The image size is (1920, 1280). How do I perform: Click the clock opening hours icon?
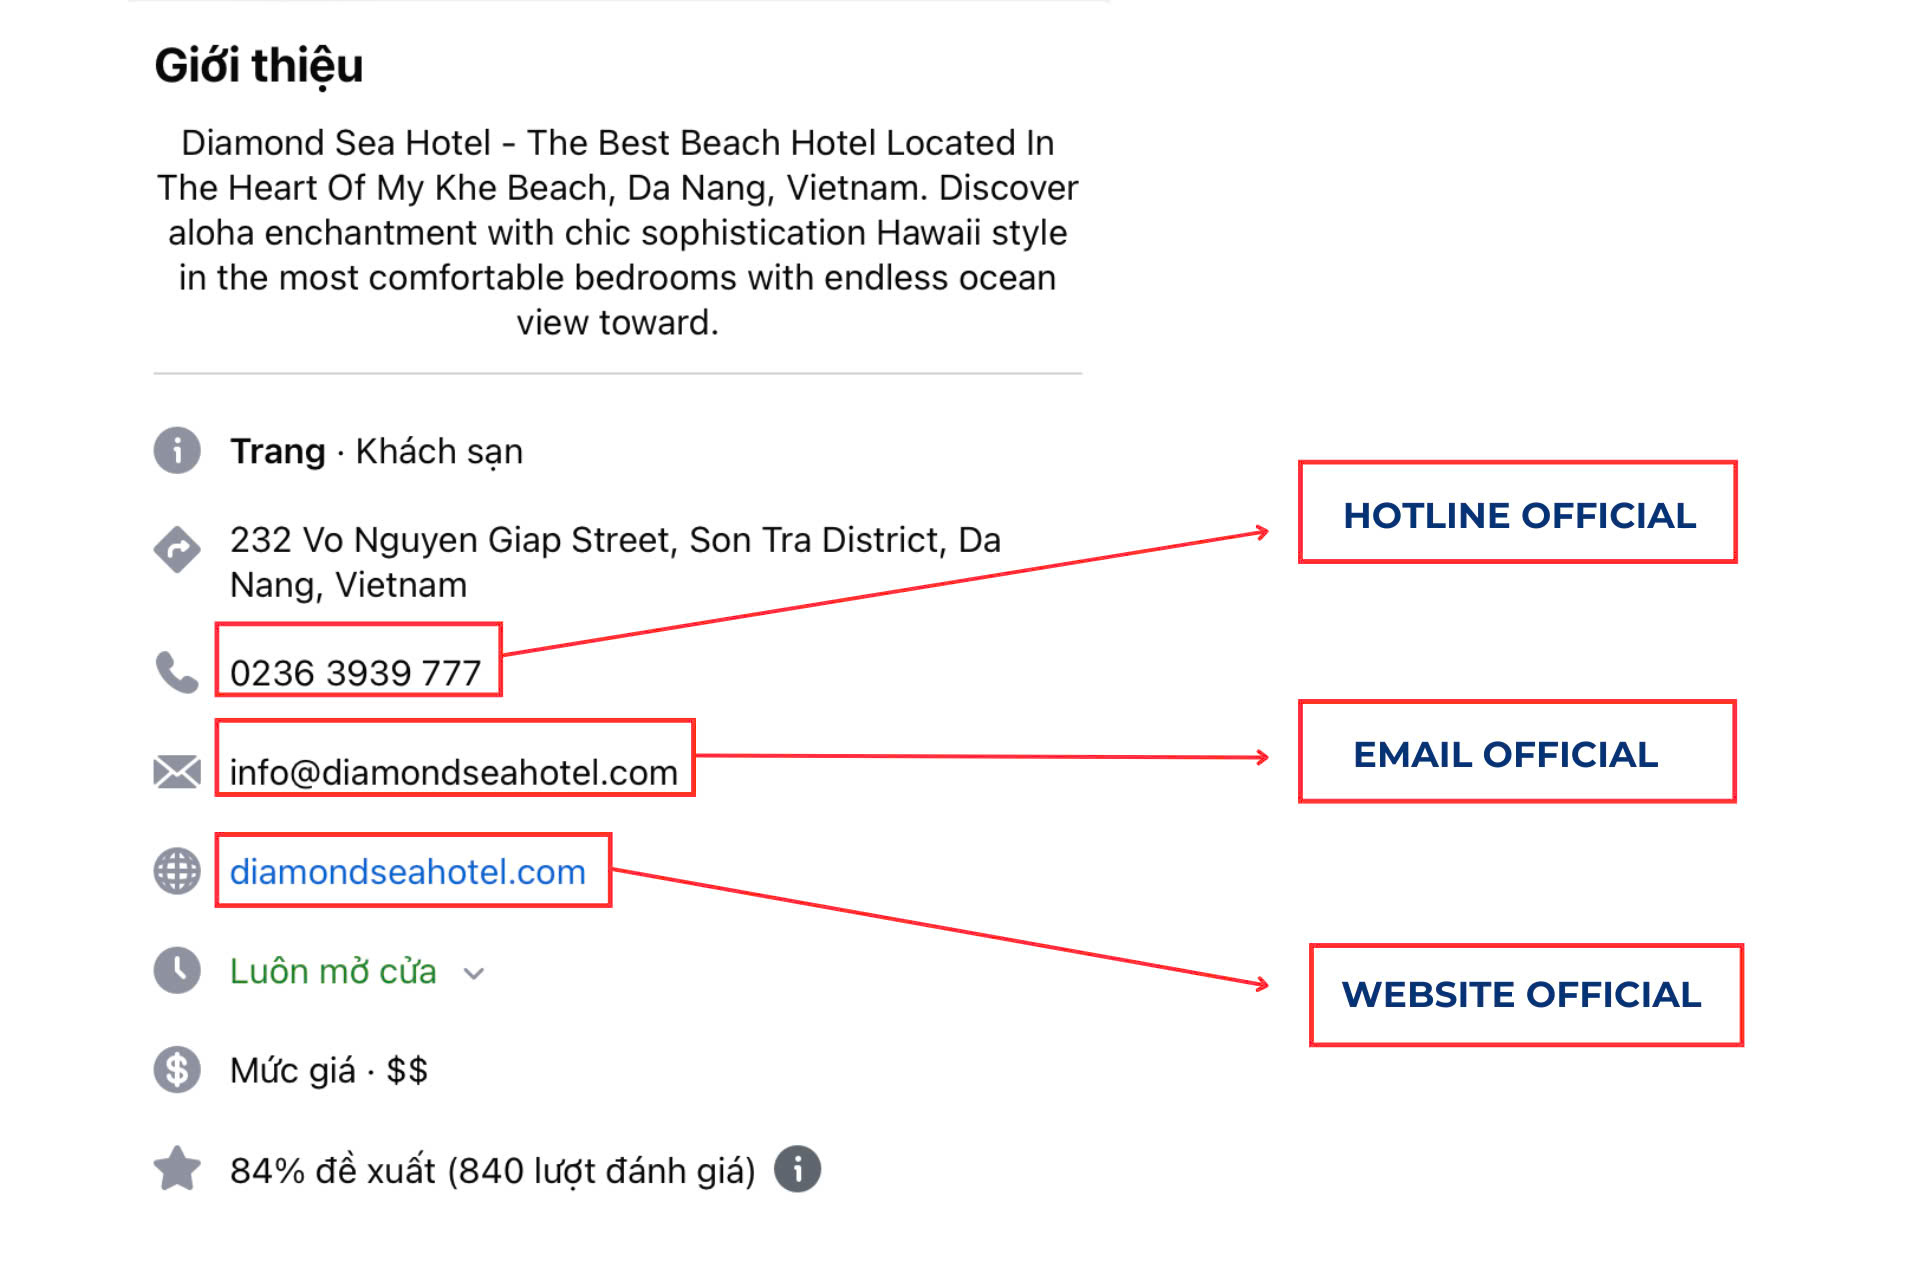pos(177,970)
